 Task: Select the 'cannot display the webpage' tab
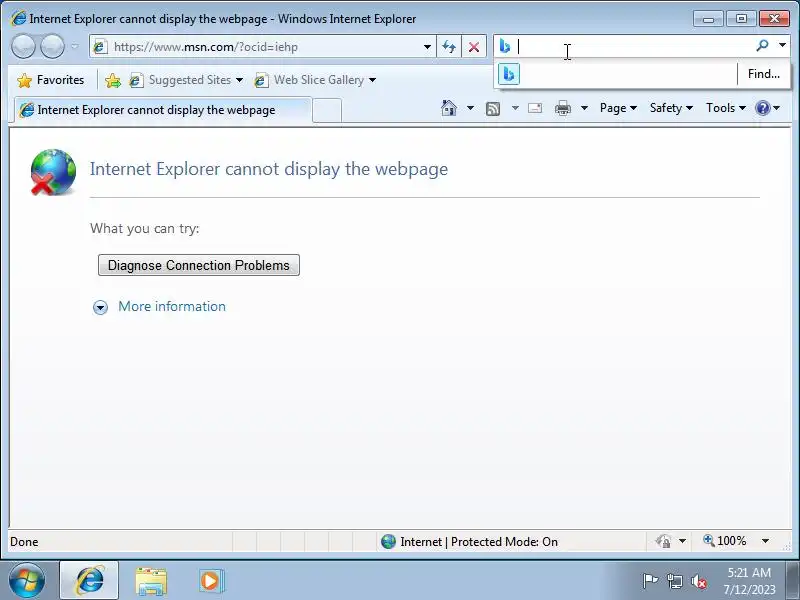coord(162,110)
